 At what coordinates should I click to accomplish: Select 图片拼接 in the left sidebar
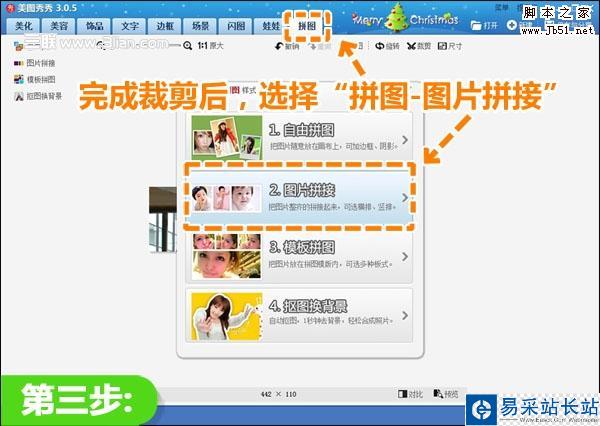[x=34, y=63]
